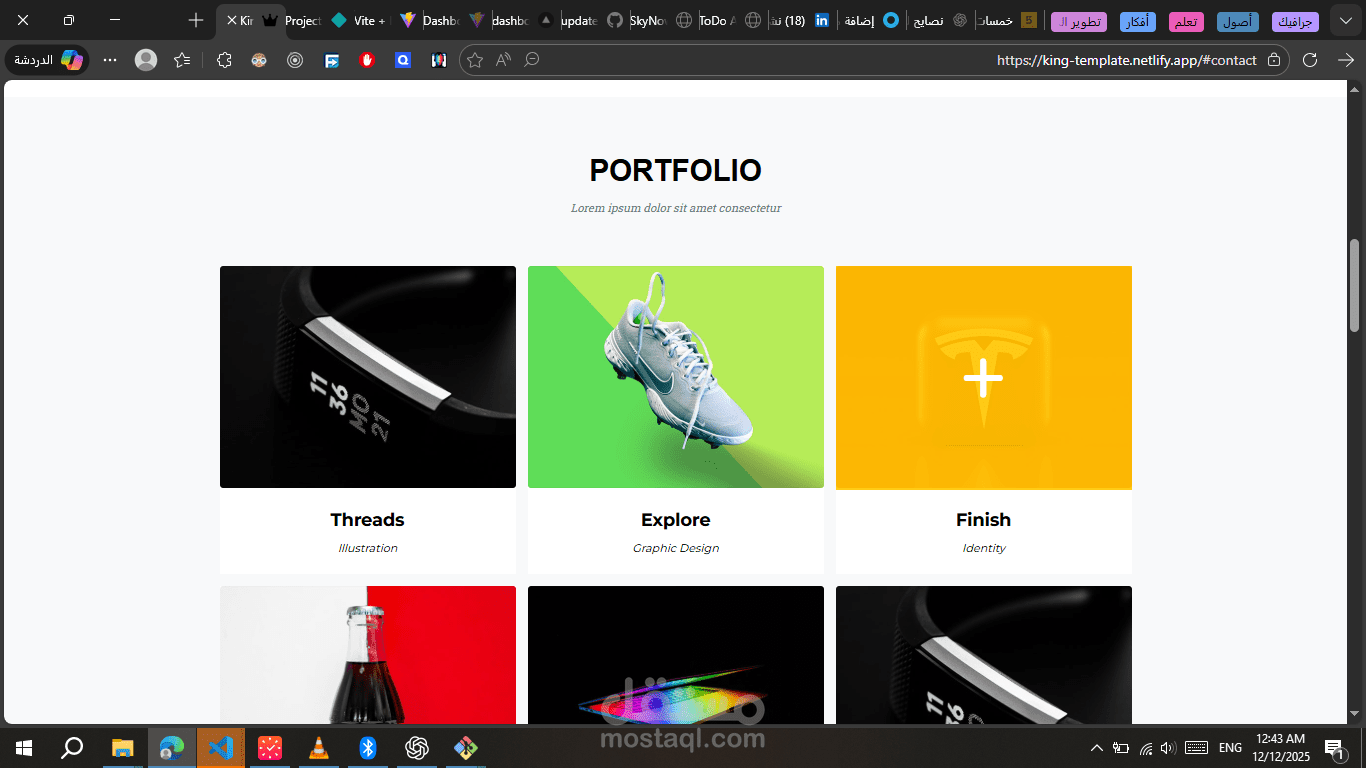Click the PORTFOLIO section heading
Screen dimensions: 1366x768
676,171
